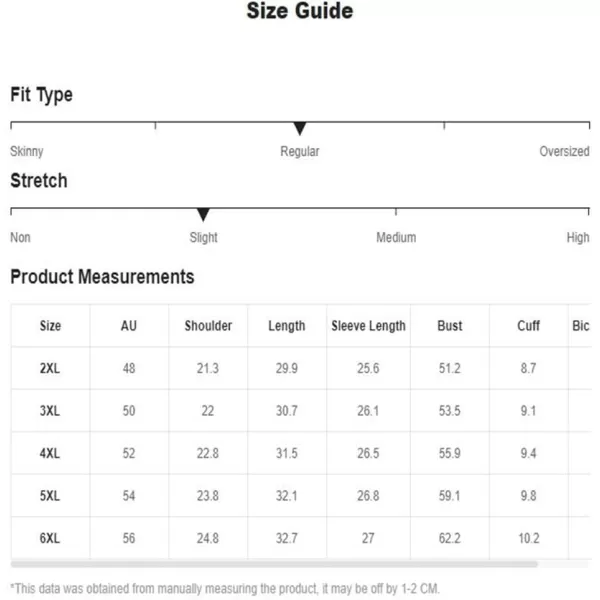Select the 2XL size row
This screenshot has height=600, width=600.
(x=301, y=368)
